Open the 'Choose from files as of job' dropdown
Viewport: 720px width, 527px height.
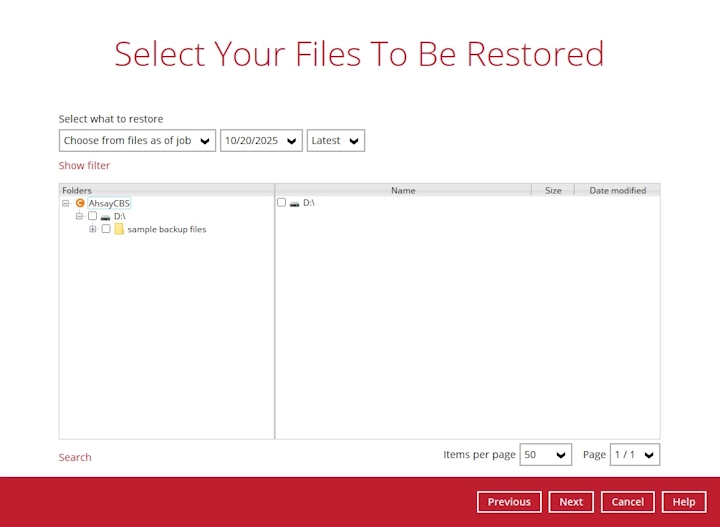pyautogui.click(x=137, y=140)
